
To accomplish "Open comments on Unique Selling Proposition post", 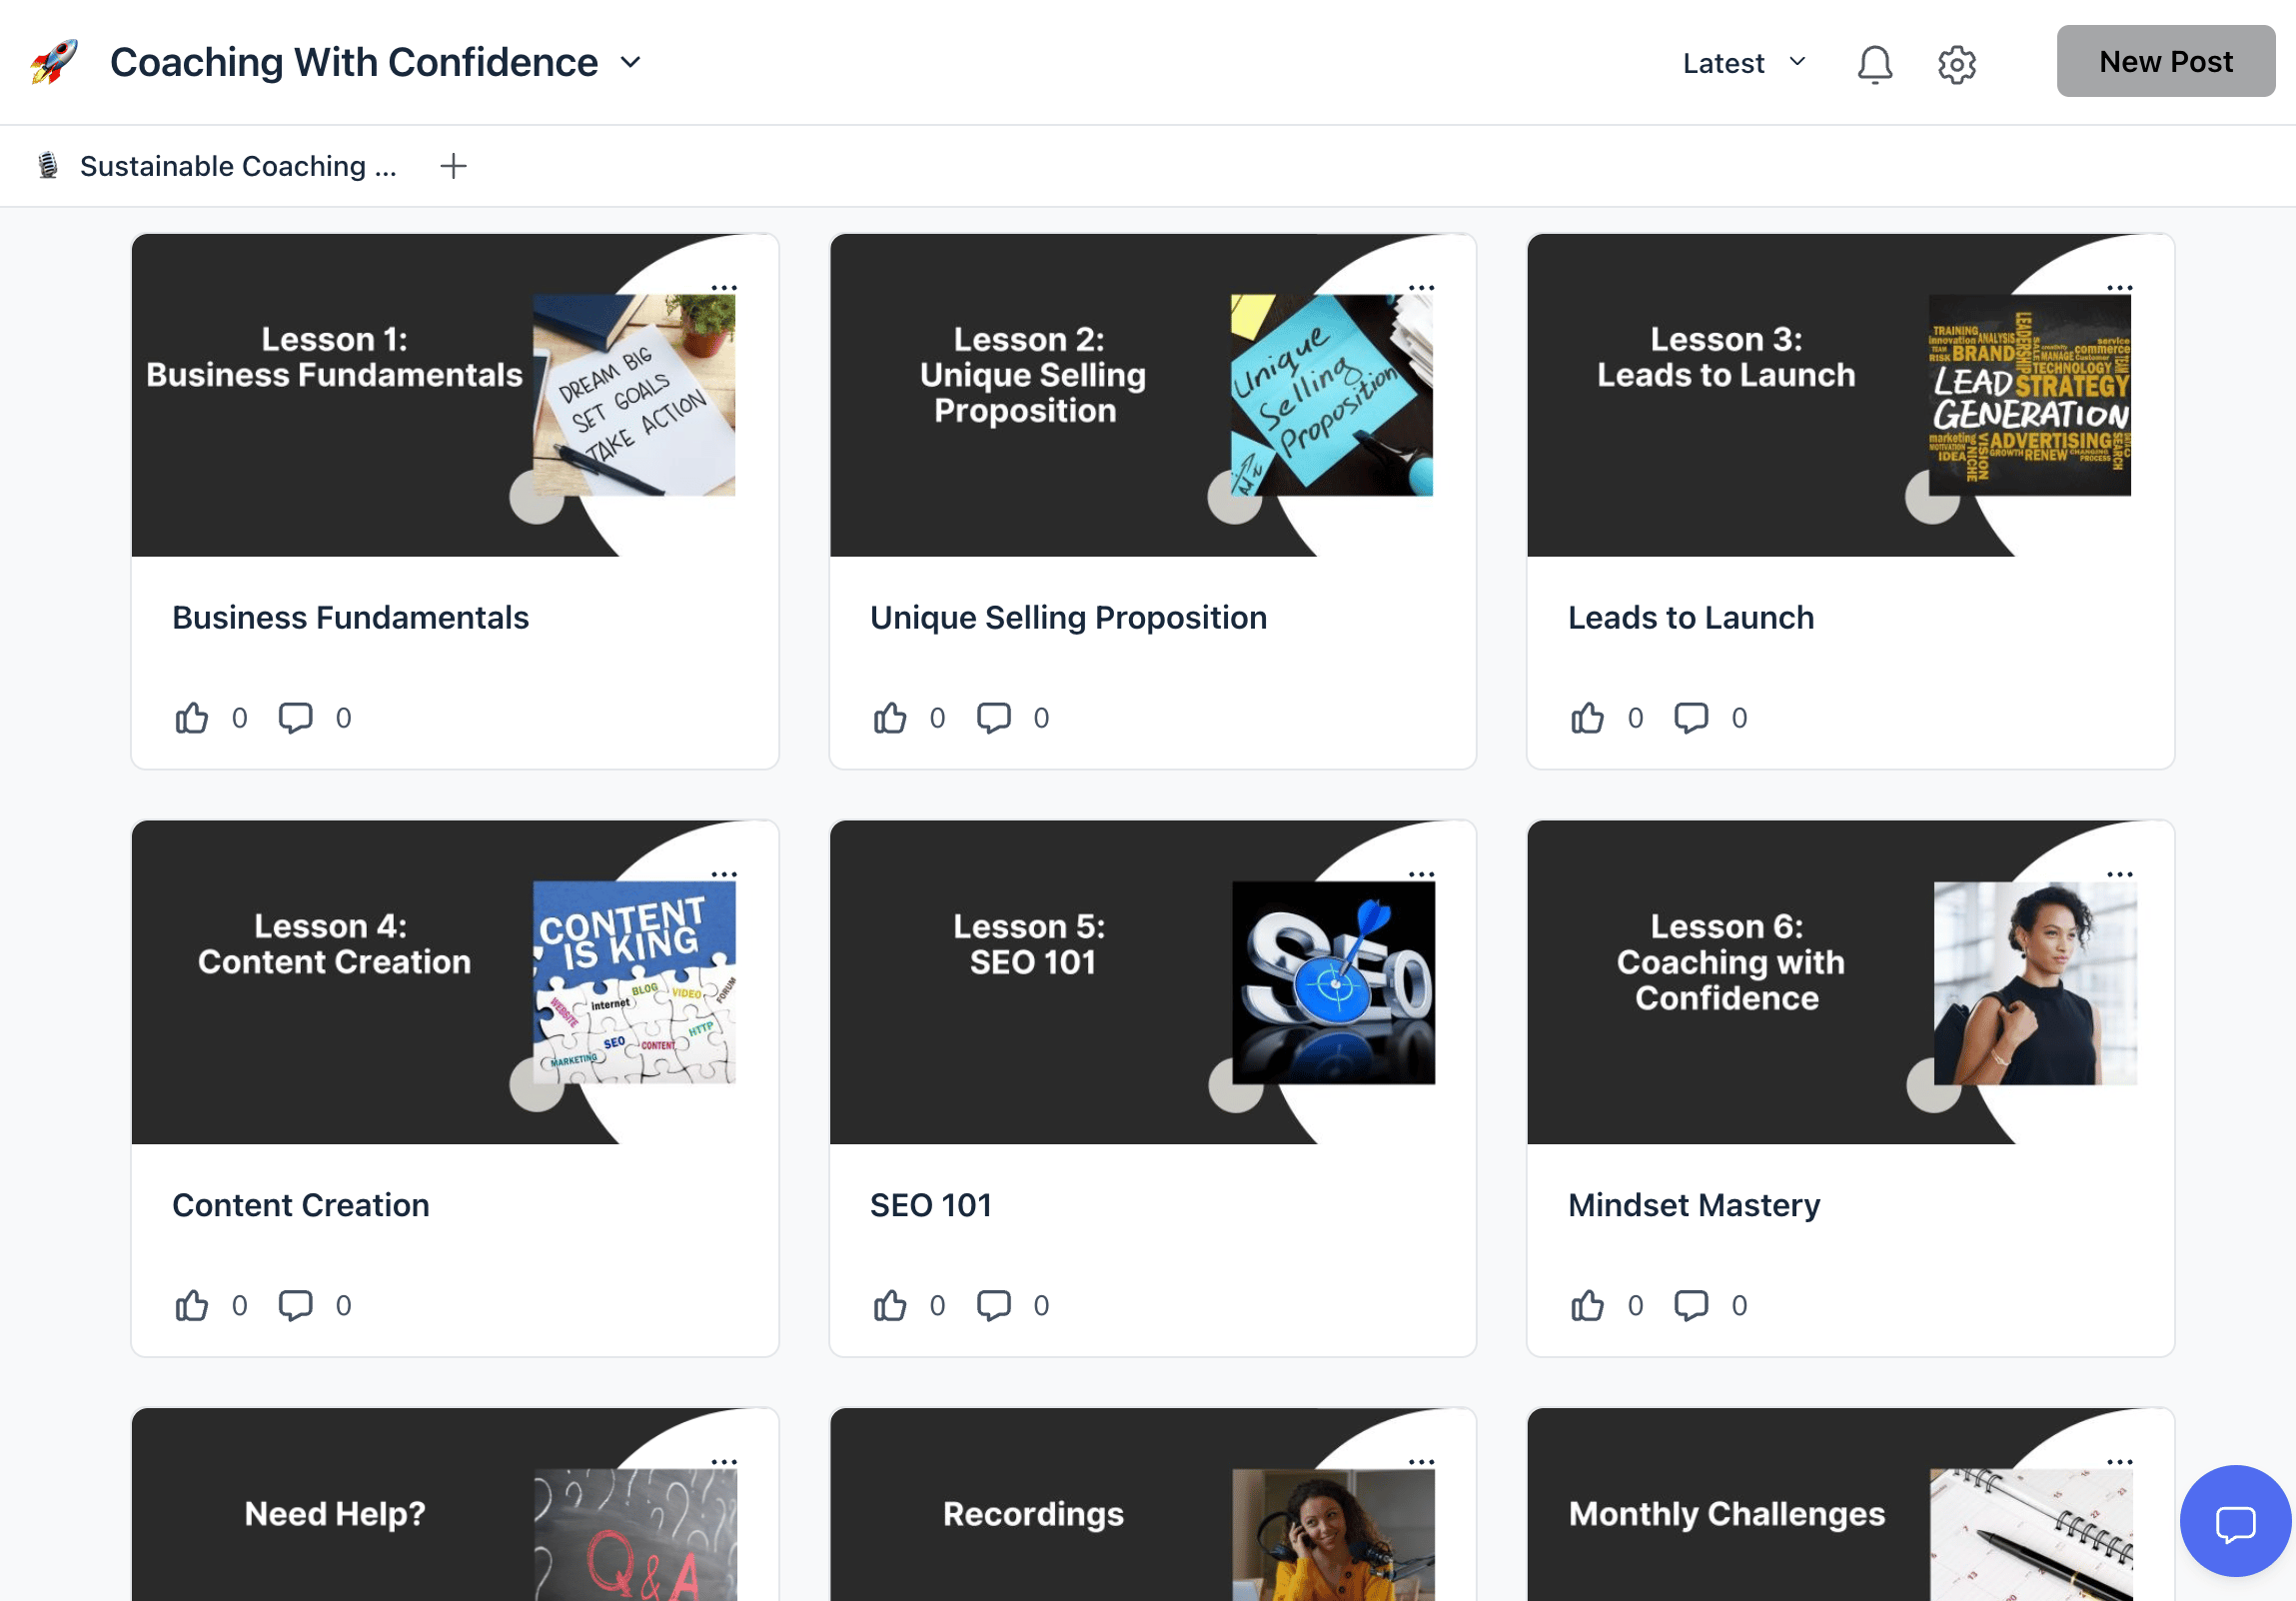I will click(993, 718).
